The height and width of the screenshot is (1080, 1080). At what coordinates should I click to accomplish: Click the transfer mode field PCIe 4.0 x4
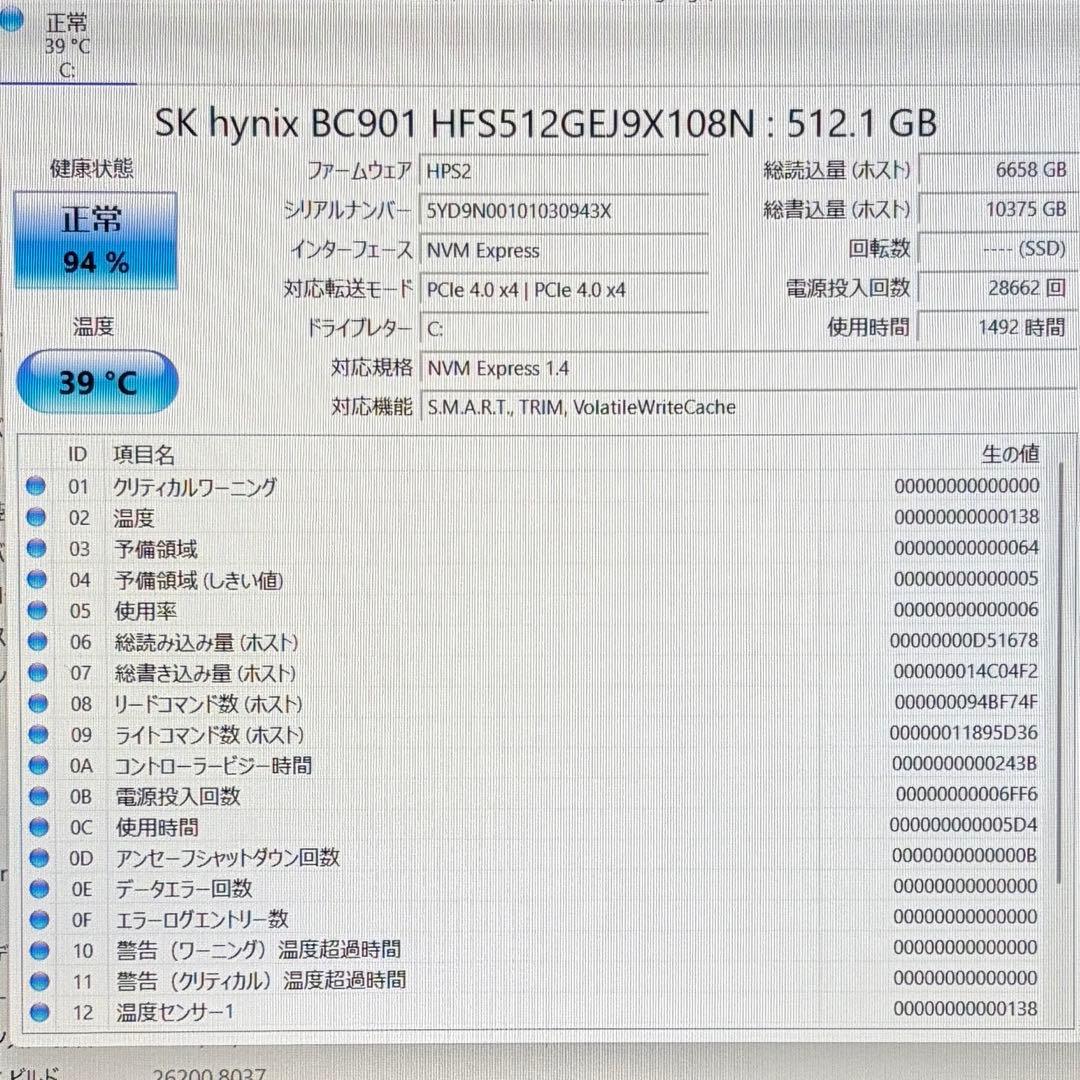click(x=563, y=290)
